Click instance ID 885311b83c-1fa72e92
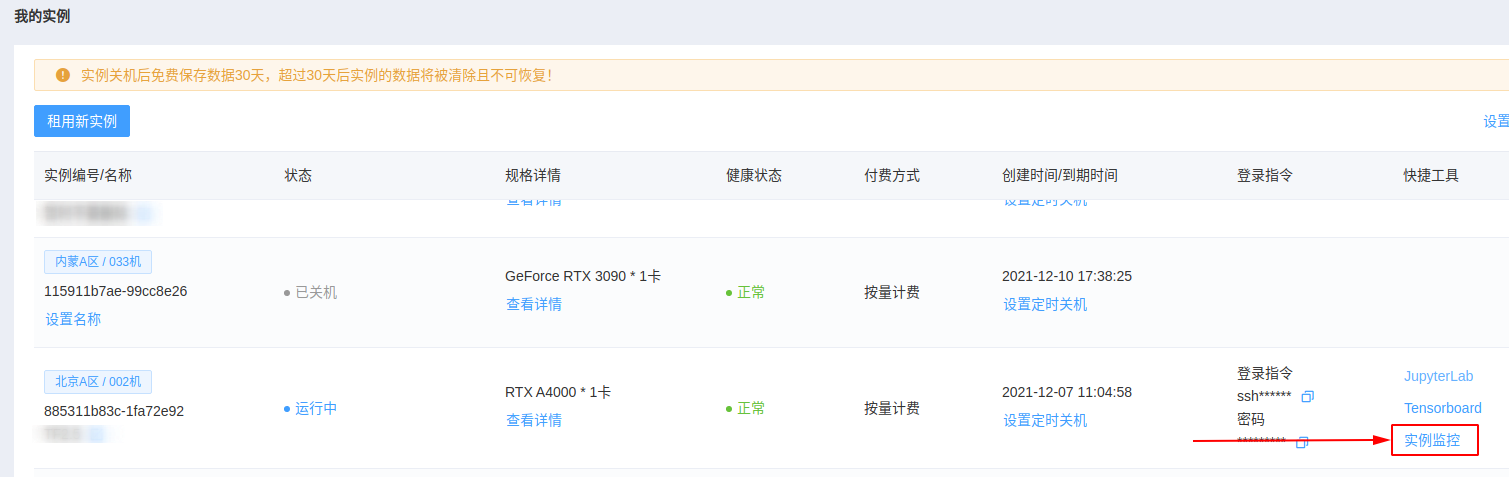This screenshot has width=1509, height=477. pos(114,411)
